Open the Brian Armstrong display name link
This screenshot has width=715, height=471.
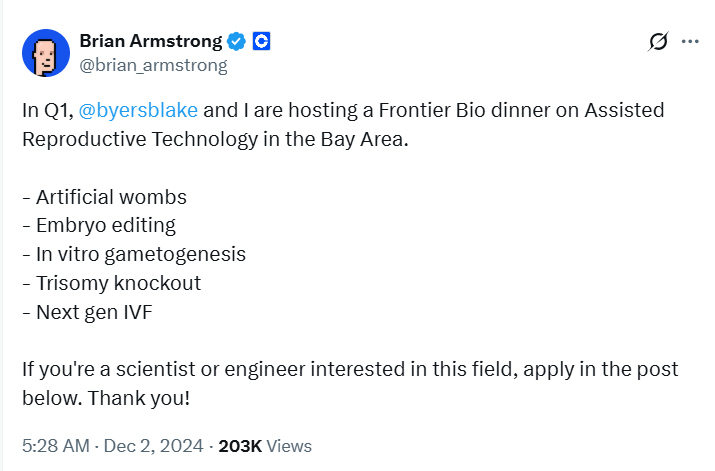click(x=150, y=42)
